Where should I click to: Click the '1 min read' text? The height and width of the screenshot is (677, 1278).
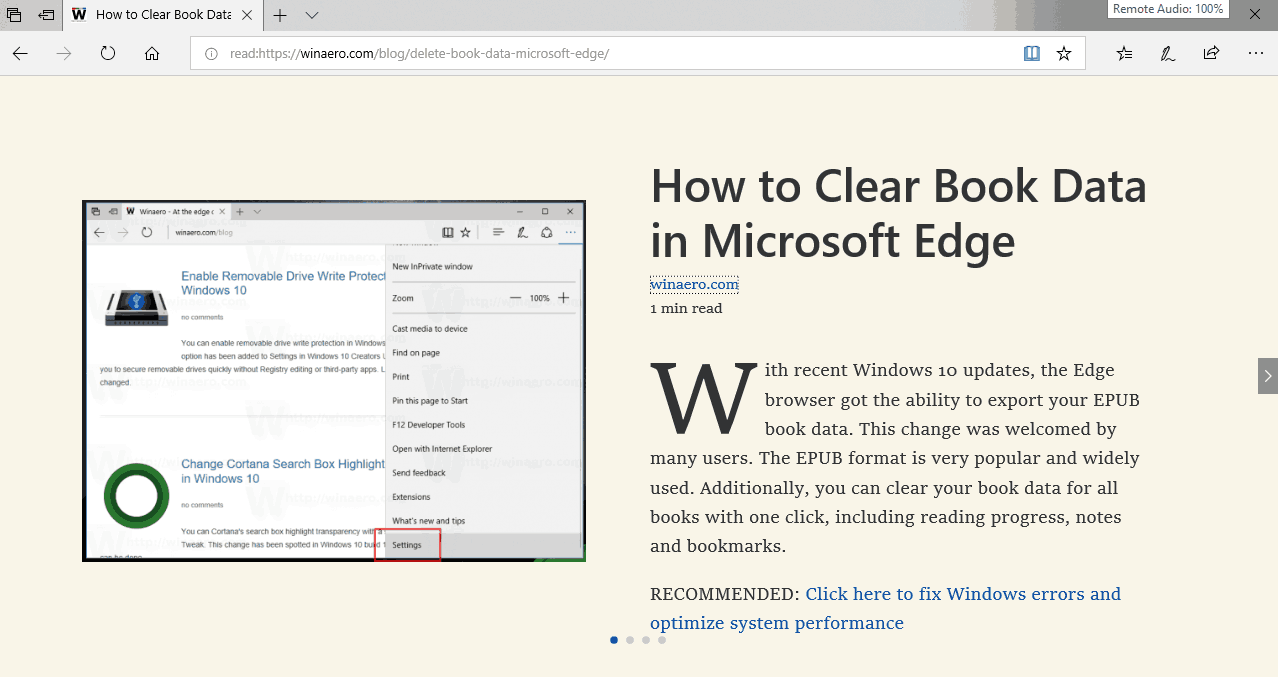(686, 309)
